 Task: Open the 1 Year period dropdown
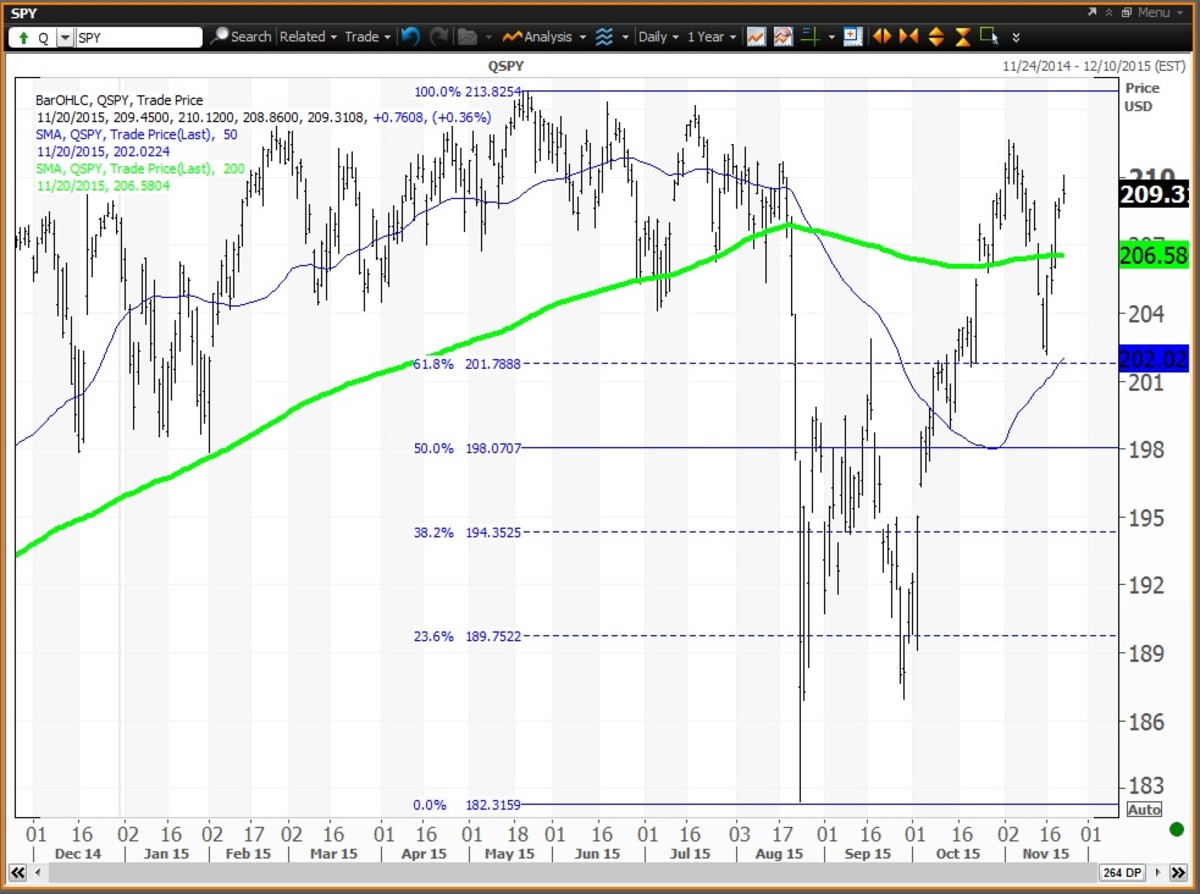pyautogui.click(x=711, y=37)
